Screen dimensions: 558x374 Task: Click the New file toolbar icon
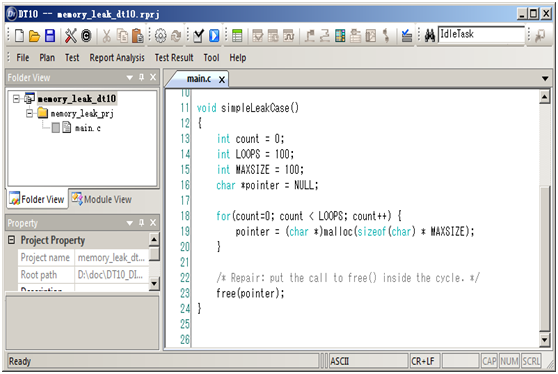(x=20, y=36)
